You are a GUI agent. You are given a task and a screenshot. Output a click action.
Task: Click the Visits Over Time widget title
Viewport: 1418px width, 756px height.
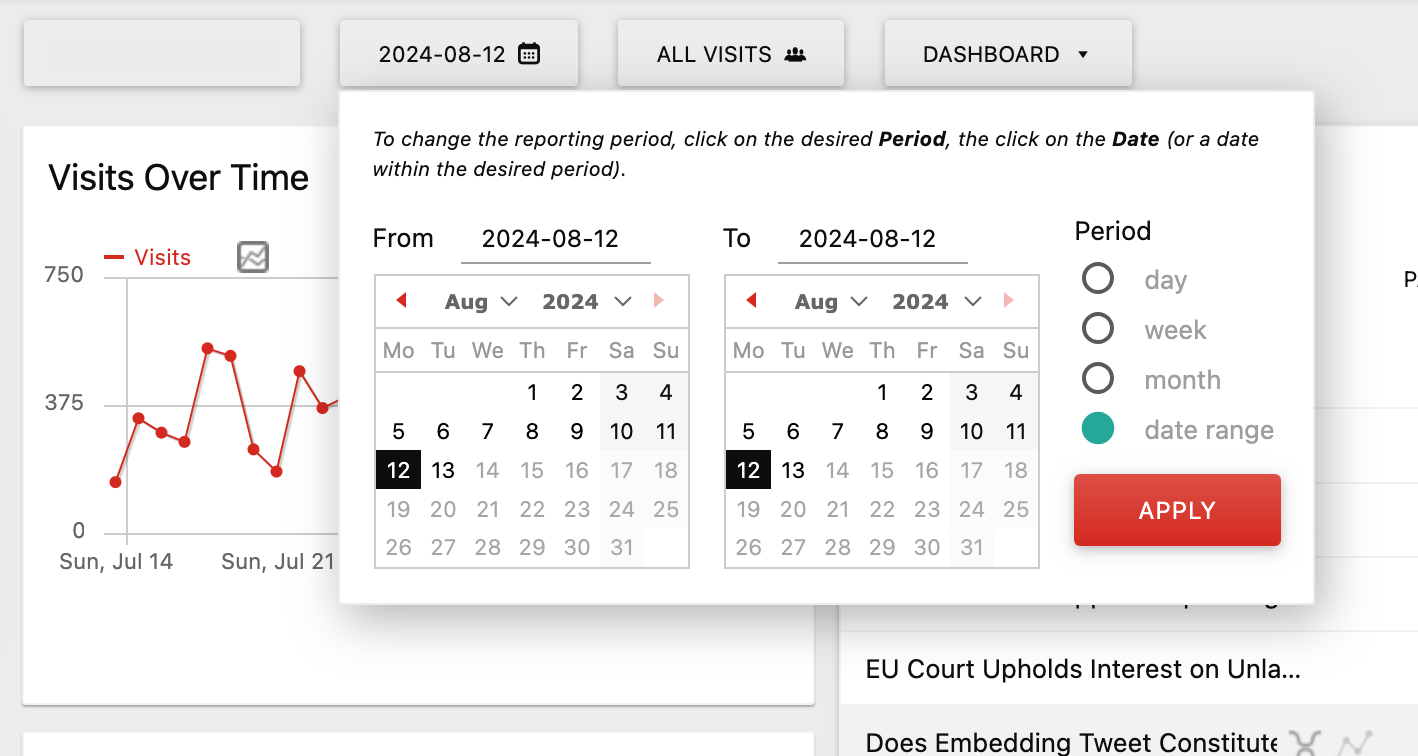click(x=179, y=178)
